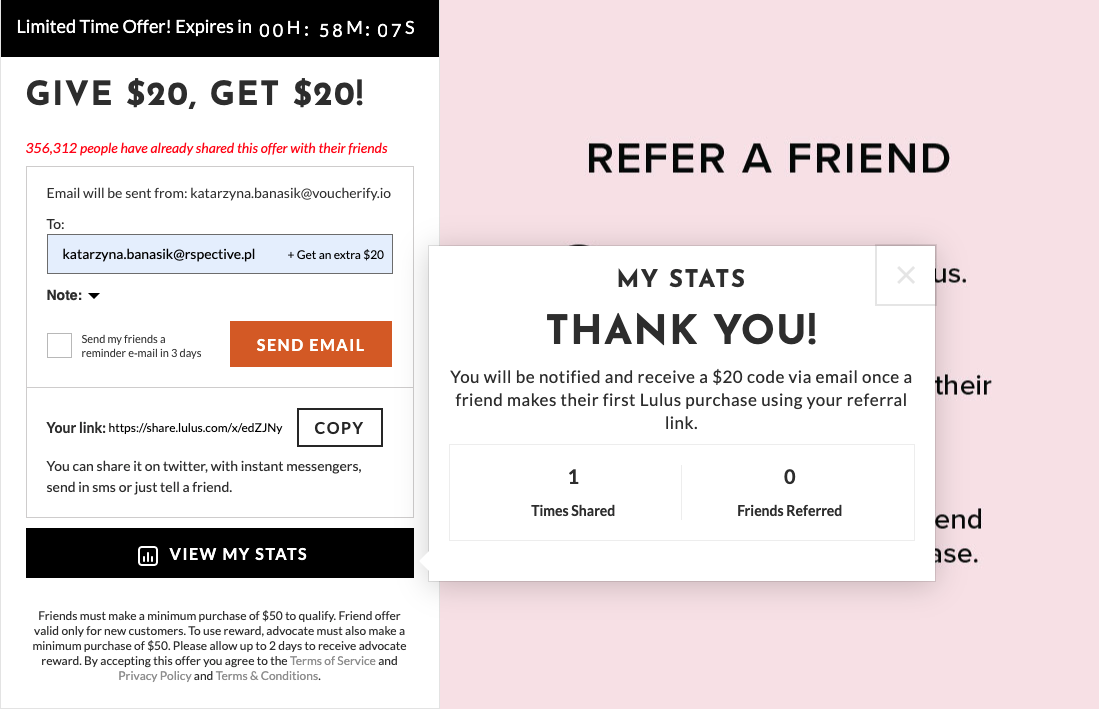Click the Get an extra $20 link
Screen dimensions: 1099x712
tap(336, 255)
